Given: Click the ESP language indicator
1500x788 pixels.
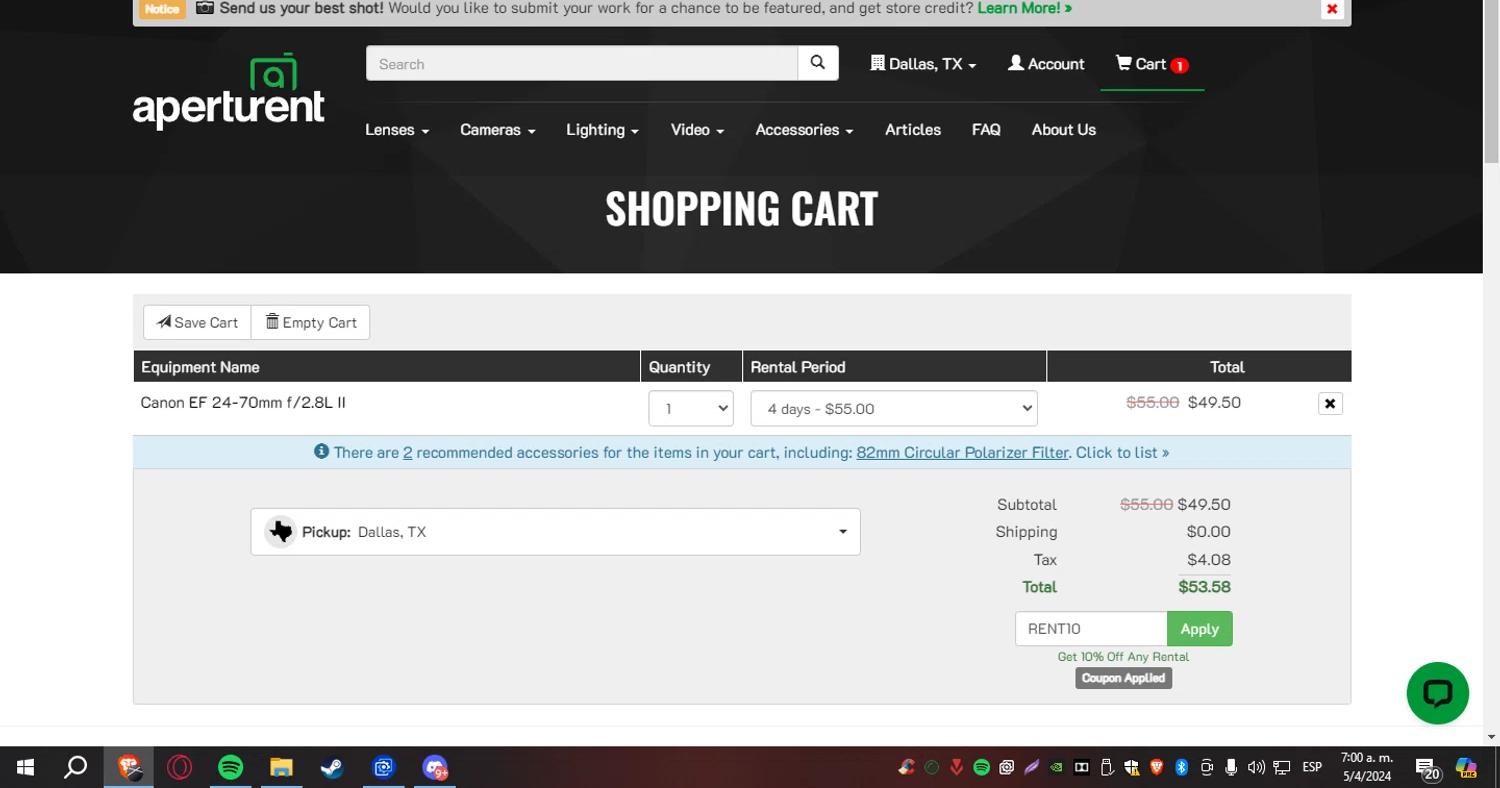Looking at the screenshot, I should pyautogui.click(x=1312, y=767).
